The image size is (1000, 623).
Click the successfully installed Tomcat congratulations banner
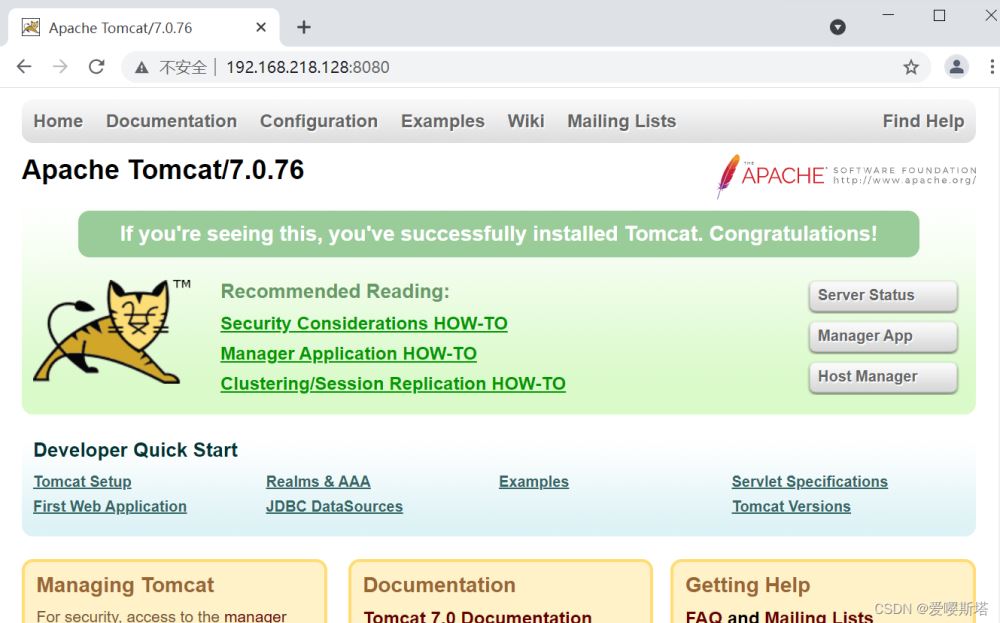pos(499,234)
